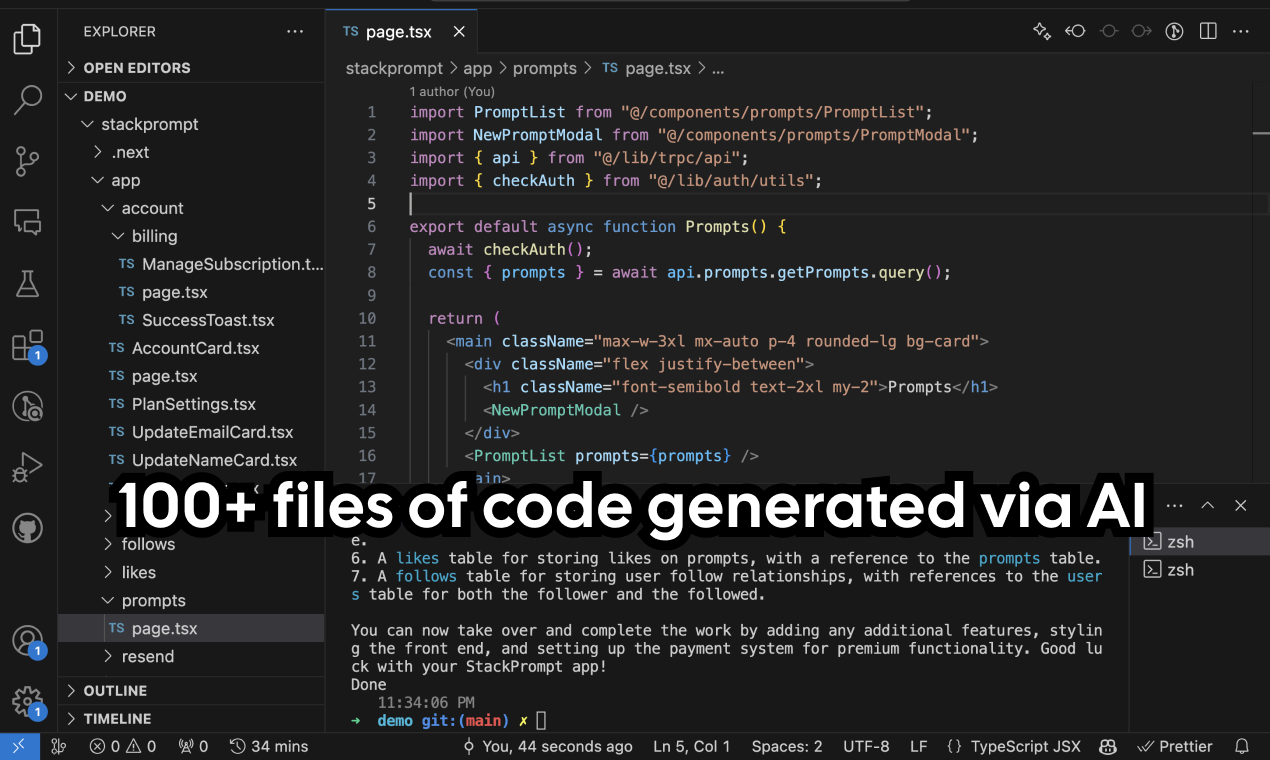The image size is (1270, 760).
Task: Click the Prettier status bar item
Action: (1175, 746)
